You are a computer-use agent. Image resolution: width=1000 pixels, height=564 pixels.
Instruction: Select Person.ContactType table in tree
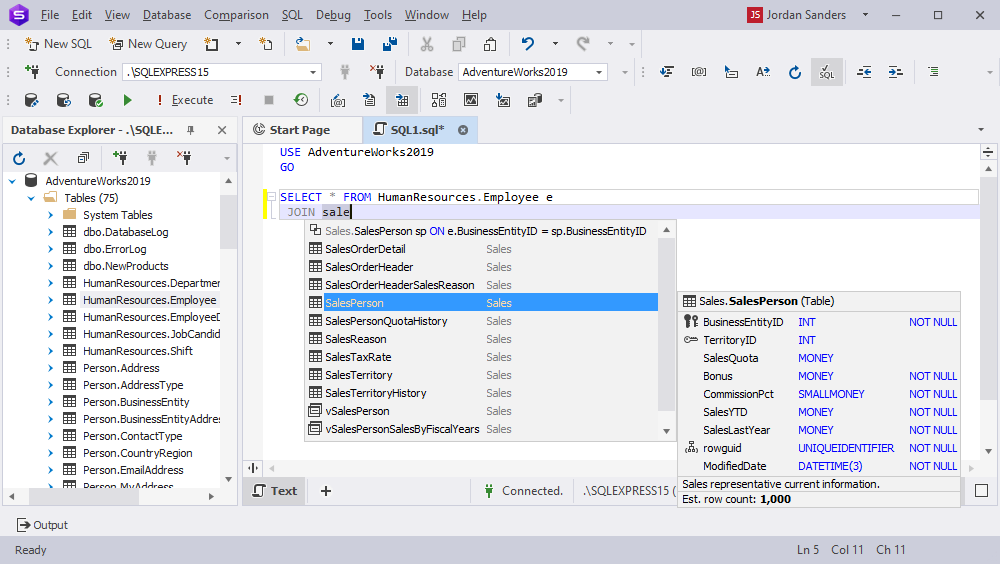tap(133, 436)
